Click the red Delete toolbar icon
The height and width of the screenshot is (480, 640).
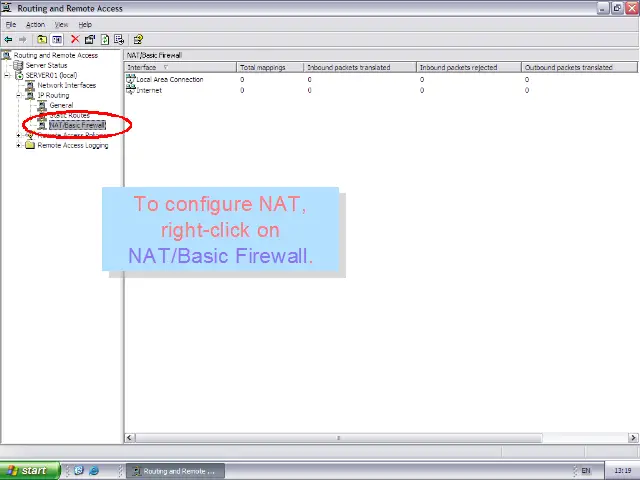(x=75, y=40)
